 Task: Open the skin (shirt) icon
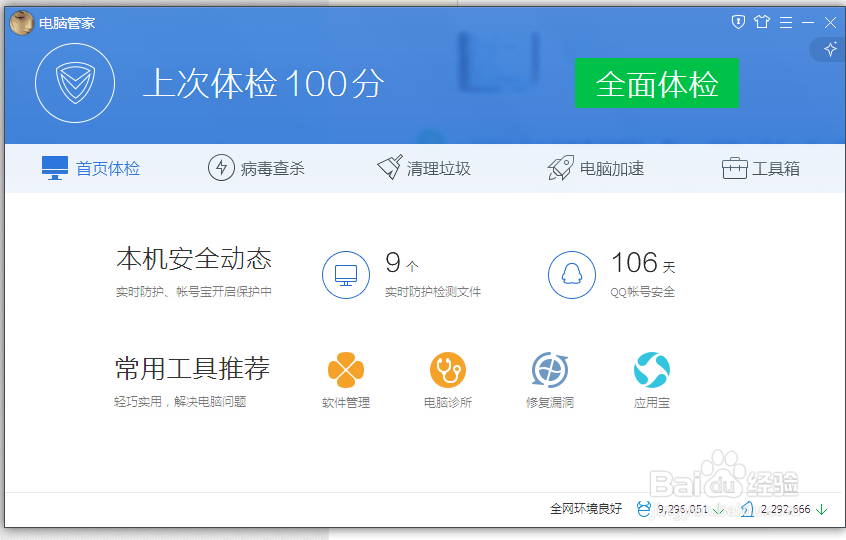[762, 22]
